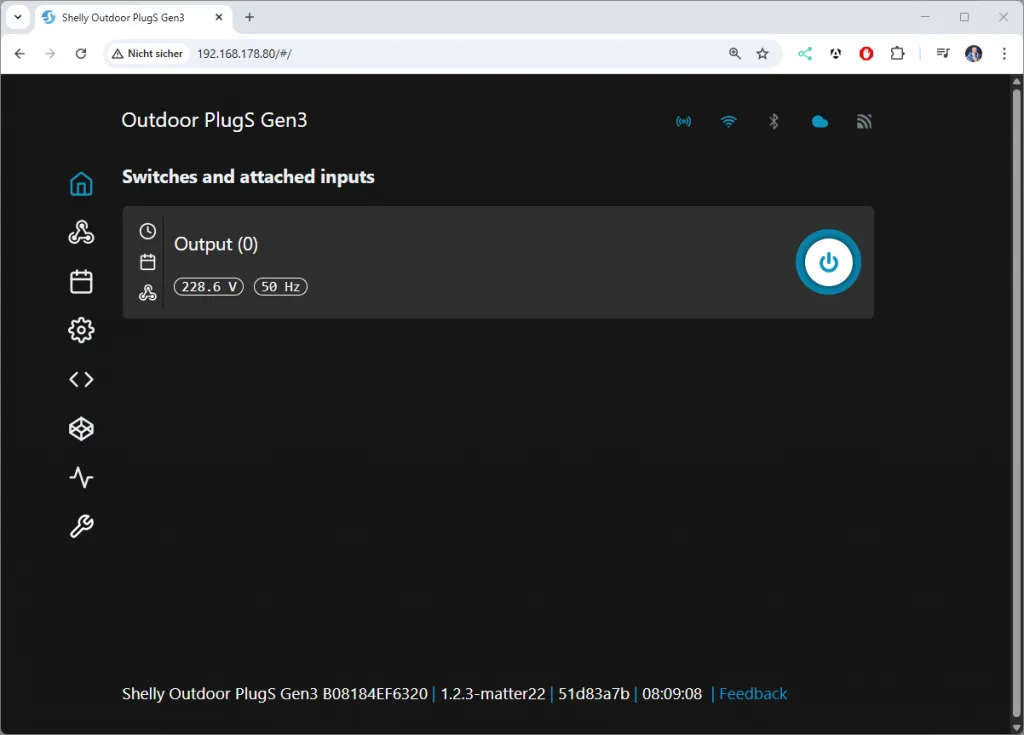The image size is (1024, 735).
Task: Expand the tab search dropdown arrow
Action: pos(18,17)
